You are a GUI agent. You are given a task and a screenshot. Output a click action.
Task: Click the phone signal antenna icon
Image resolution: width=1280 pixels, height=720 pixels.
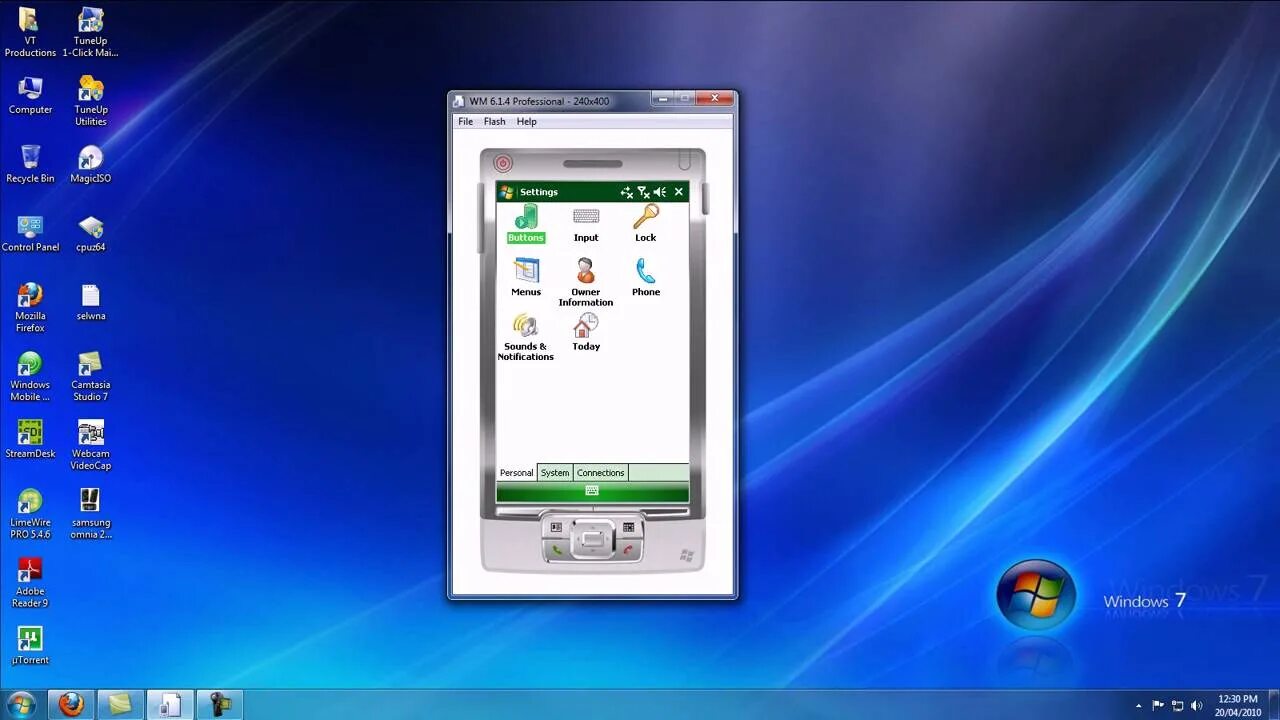click(644, 192)
